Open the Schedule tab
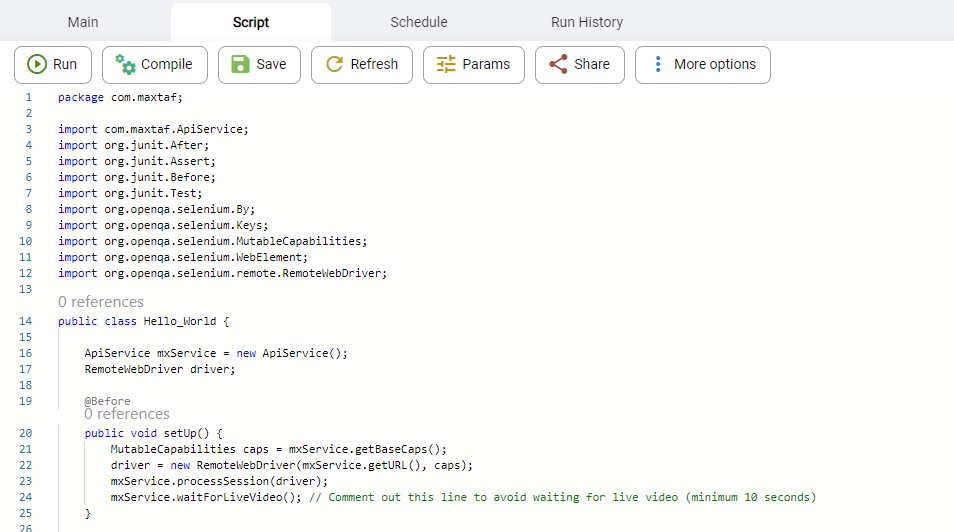The width and height of the screenshot is (954, 532). 419,22
